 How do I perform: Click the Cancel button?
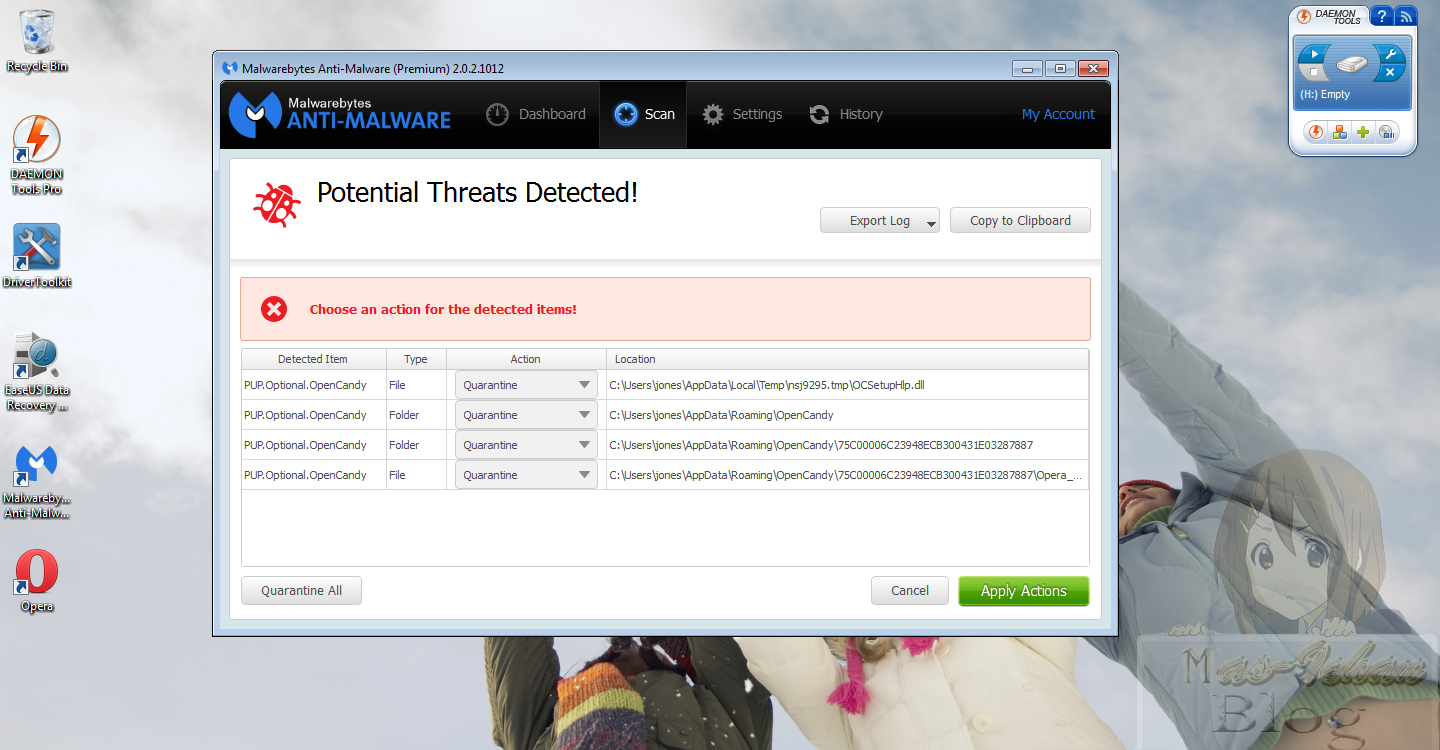click(x=910, y=591)
